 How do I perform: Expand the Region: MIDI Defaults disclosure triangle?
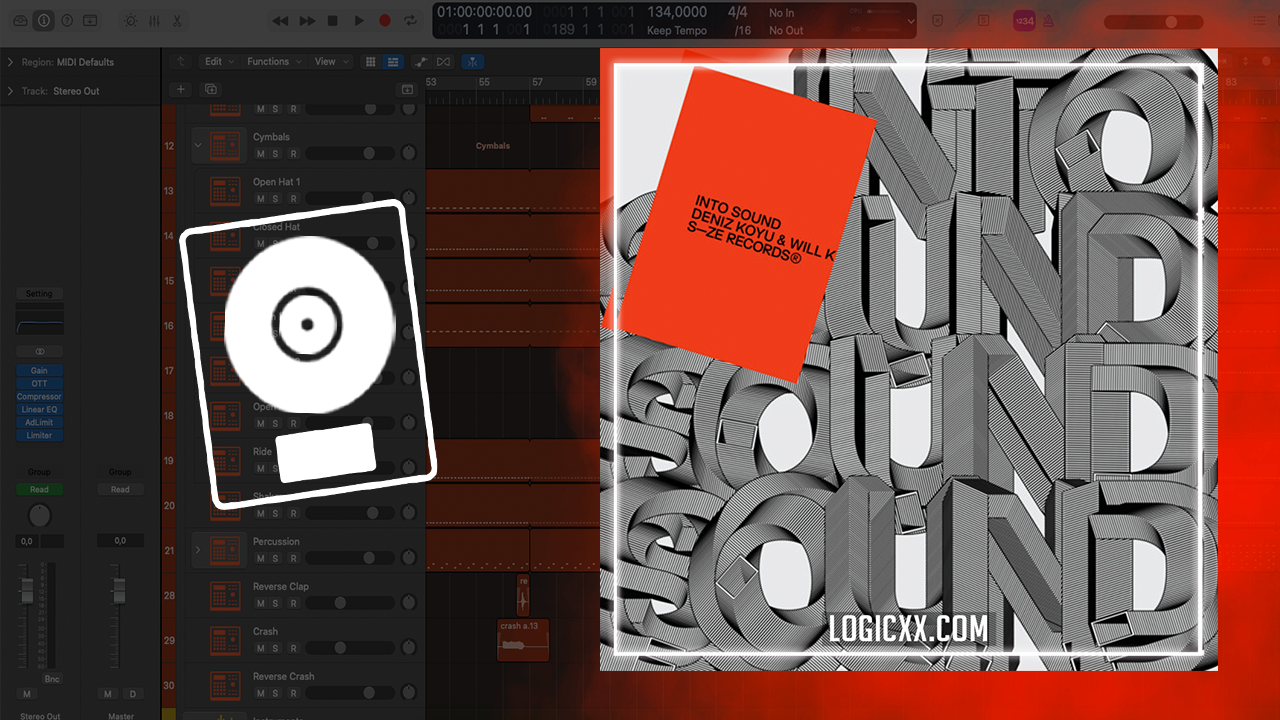click(x=10, y=62)
